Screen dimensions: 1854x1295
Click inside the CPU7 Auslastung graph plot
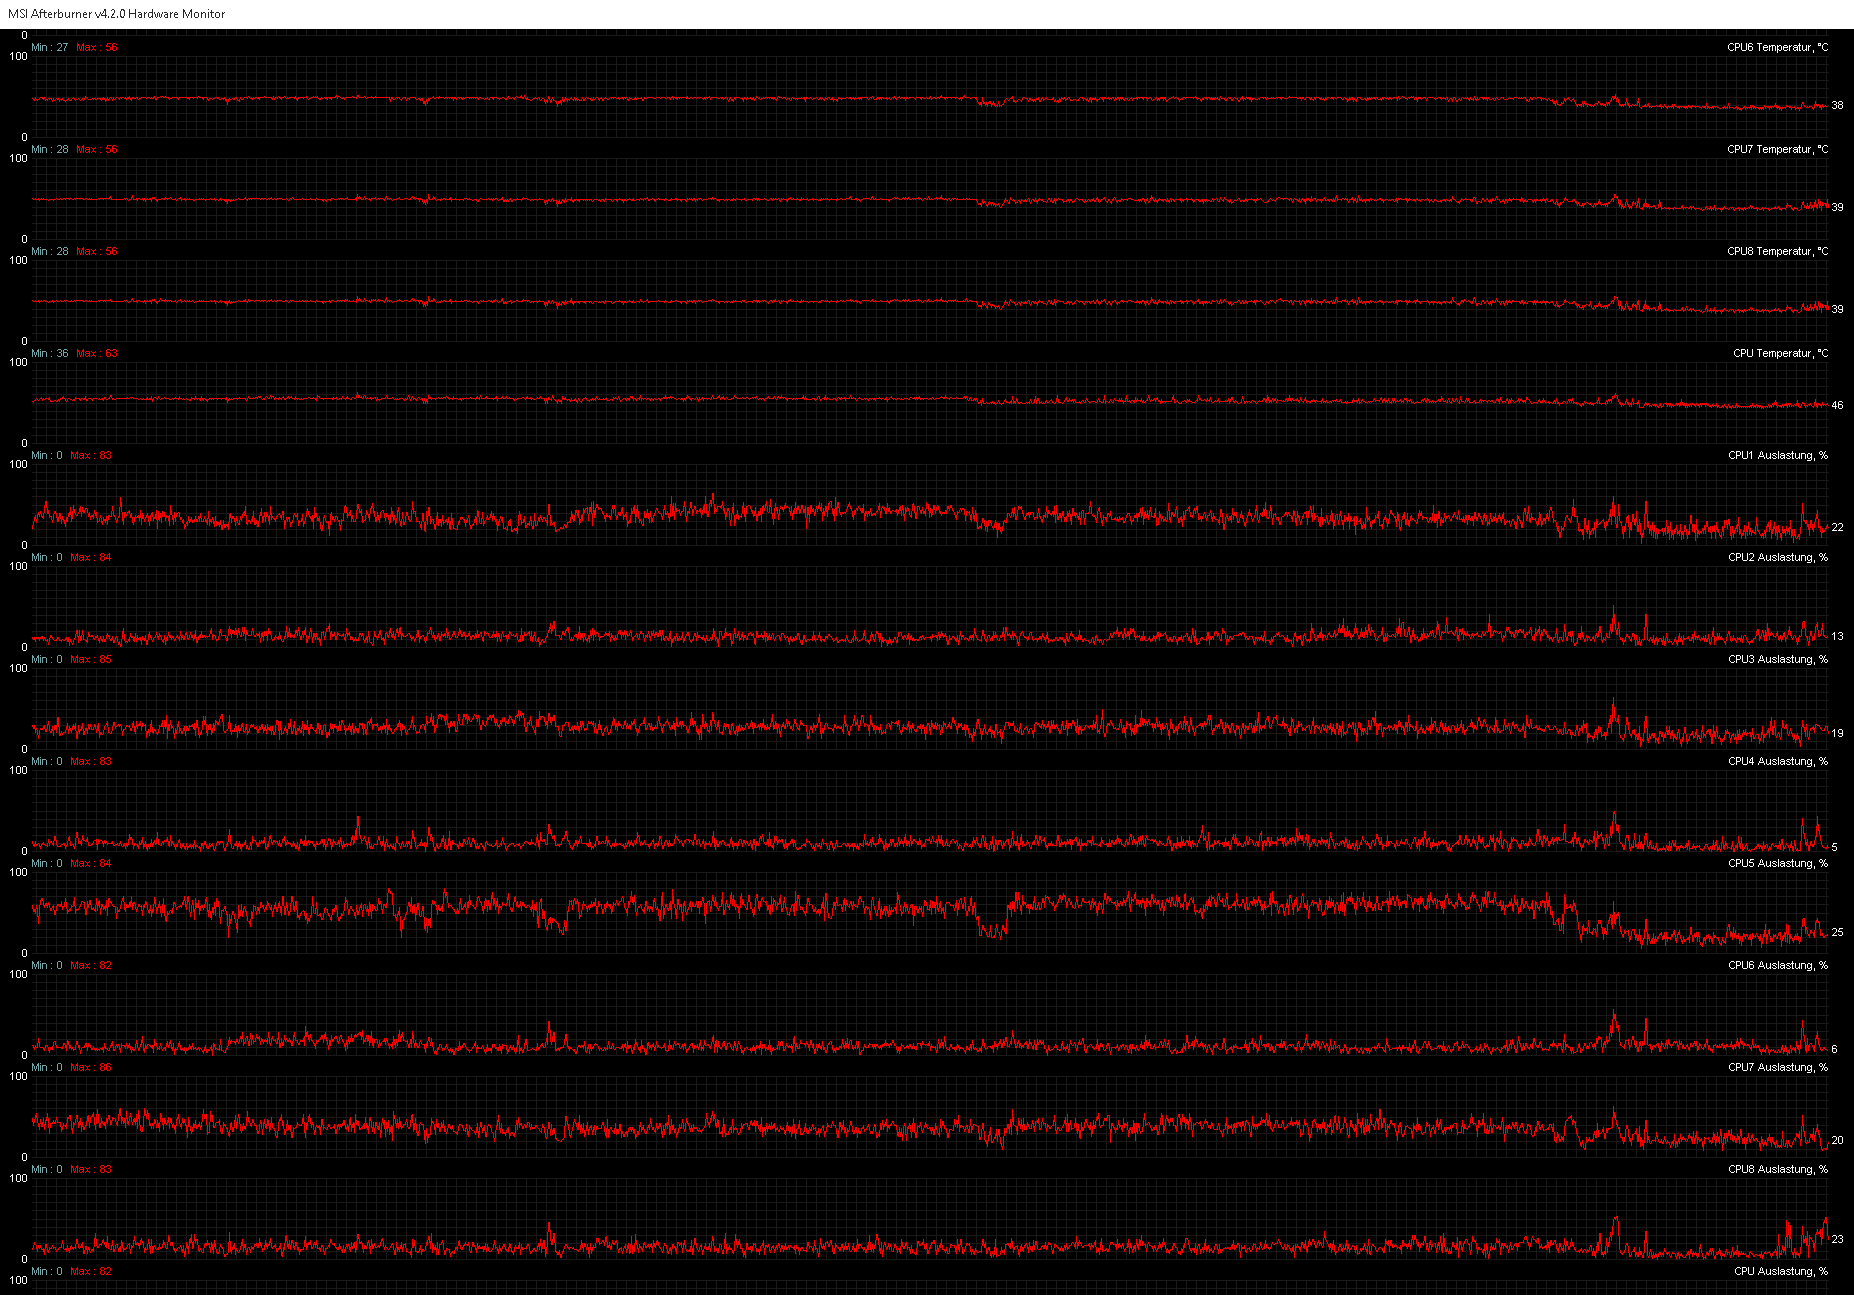point(930,1116)
